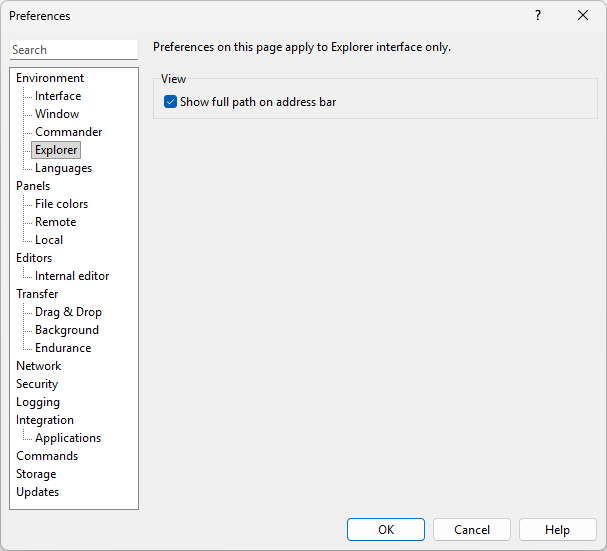Toggle Show full path on address bar
Viewport: 607px width, 551px height.
point(171,102)
